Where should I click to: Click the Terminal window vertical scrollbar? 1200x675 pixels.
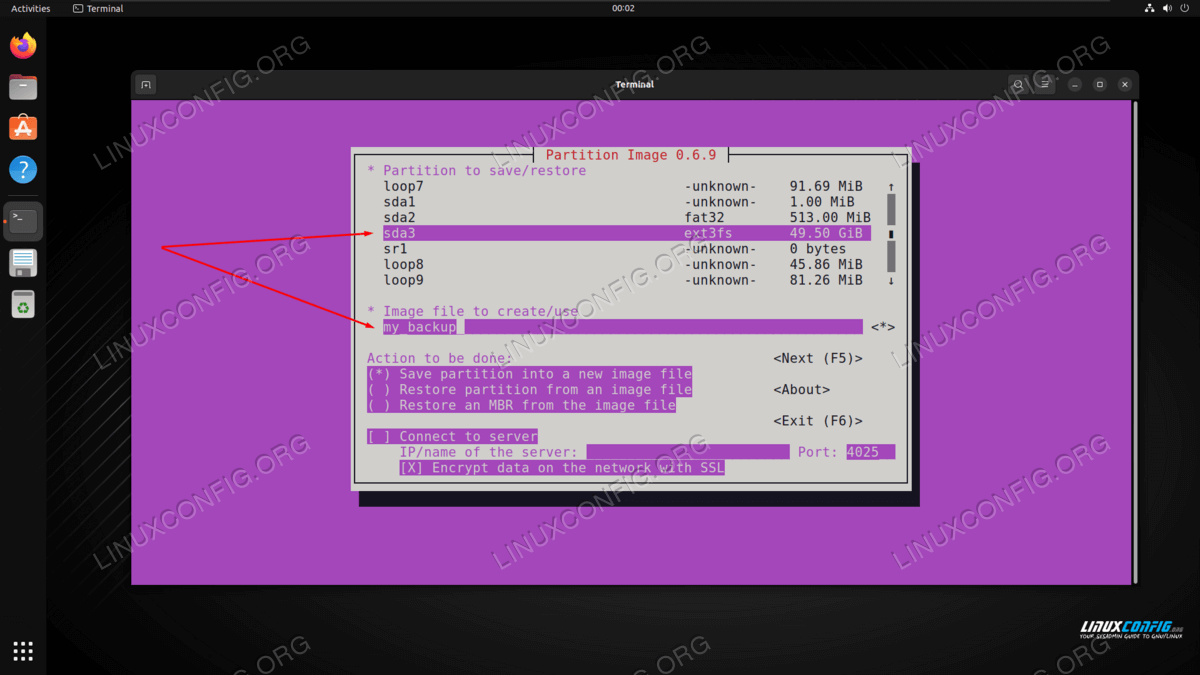[1135, 341]
